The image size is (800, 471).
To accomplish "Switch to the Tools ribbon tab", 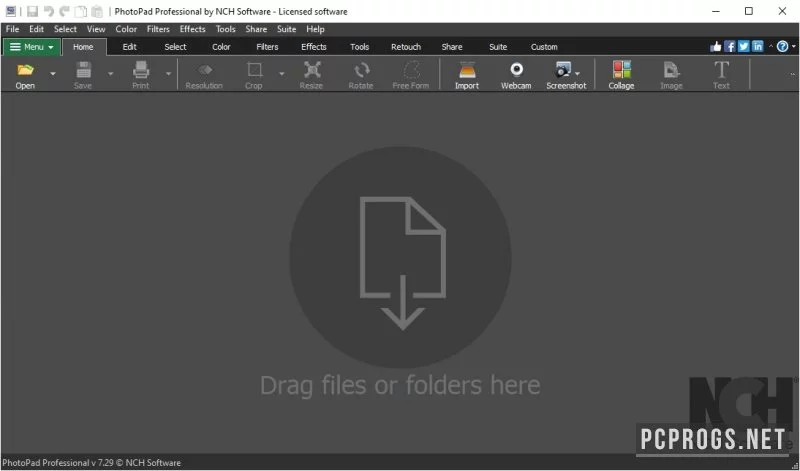I will coord(360,47).
